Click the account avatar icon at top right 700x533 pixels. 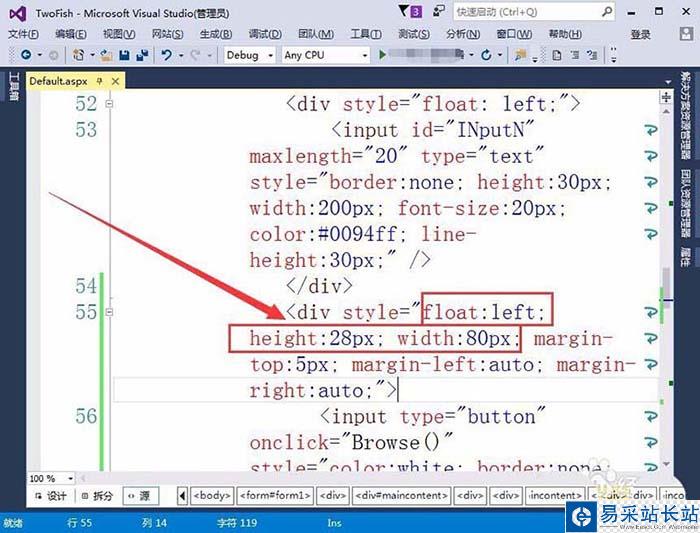pyautogui.click(x=686, y=34)
